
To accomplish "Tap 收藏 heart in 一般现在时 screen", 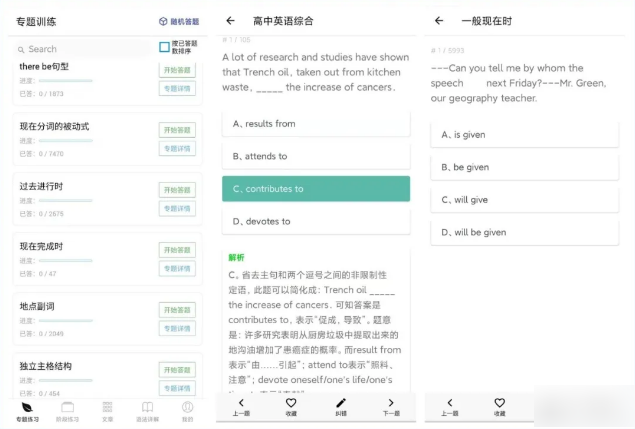I will pos(500,403).
